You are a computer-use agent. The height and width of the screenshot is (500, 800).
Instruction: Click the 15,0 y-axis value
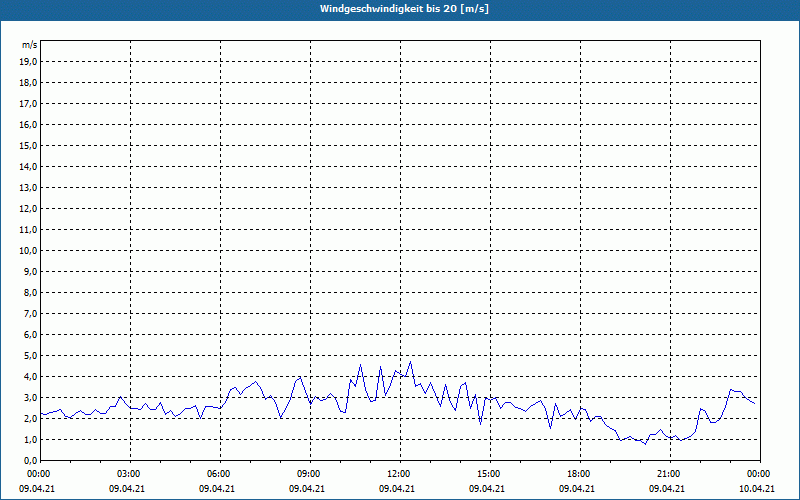29,145
